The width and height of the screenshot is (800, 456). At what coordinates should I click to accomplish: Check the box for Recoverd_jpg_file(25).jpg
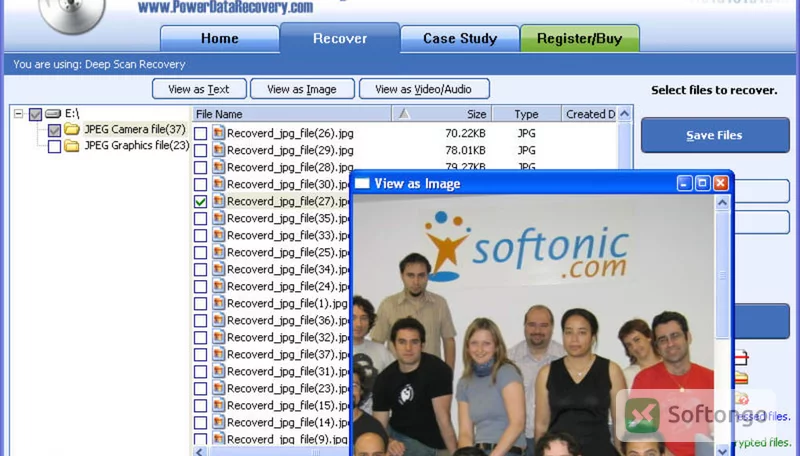click(201, 252)
